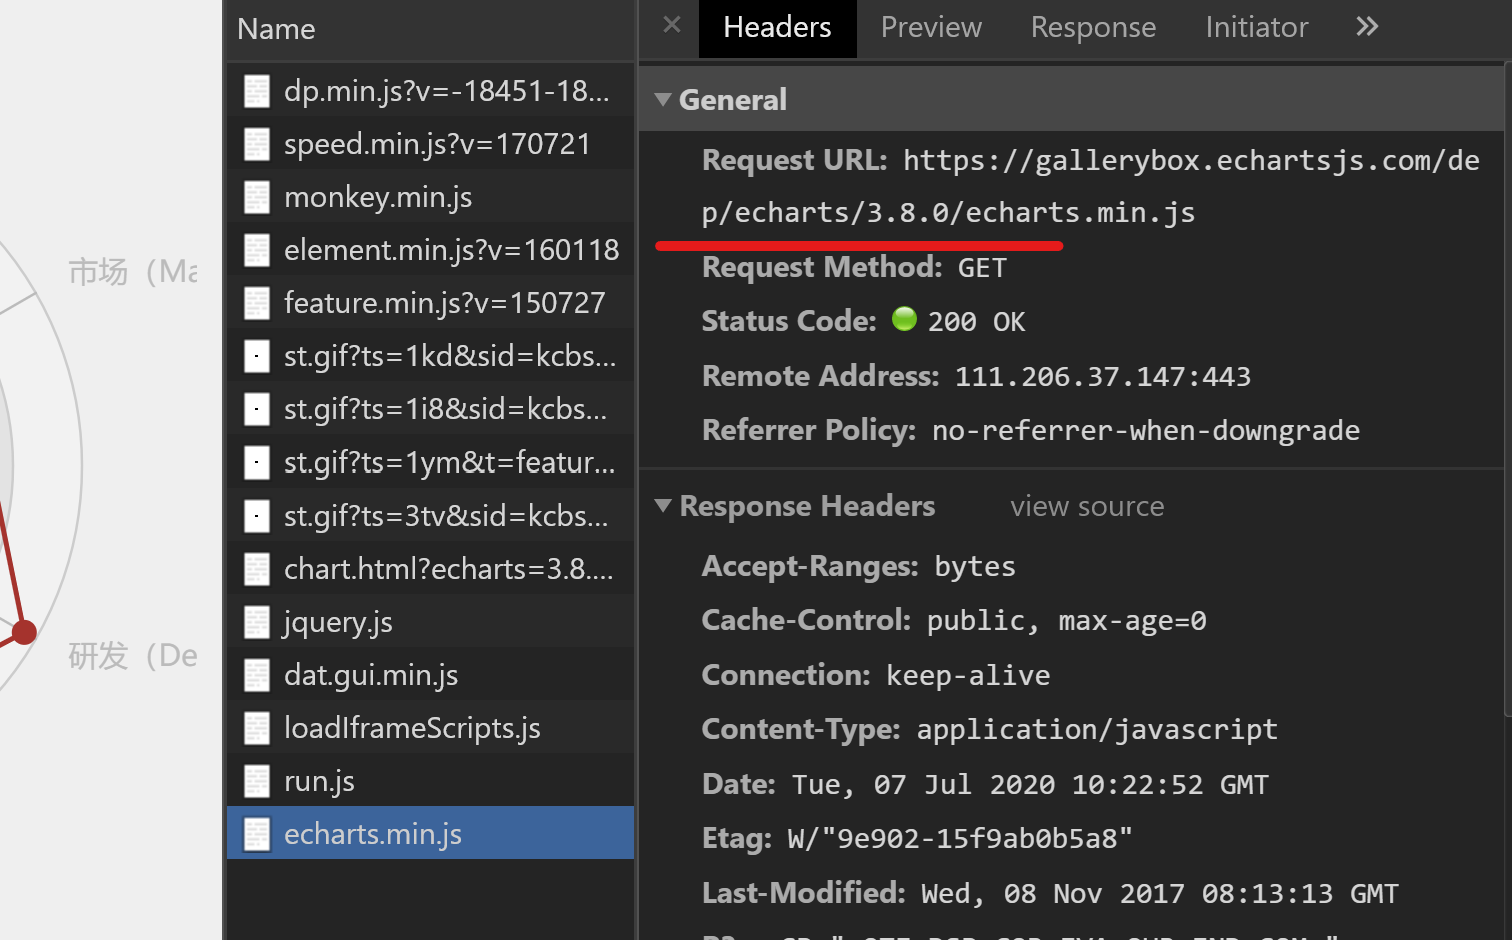Switch to the Preview tab
This screenshot has height=940, width=1512.
930,27
